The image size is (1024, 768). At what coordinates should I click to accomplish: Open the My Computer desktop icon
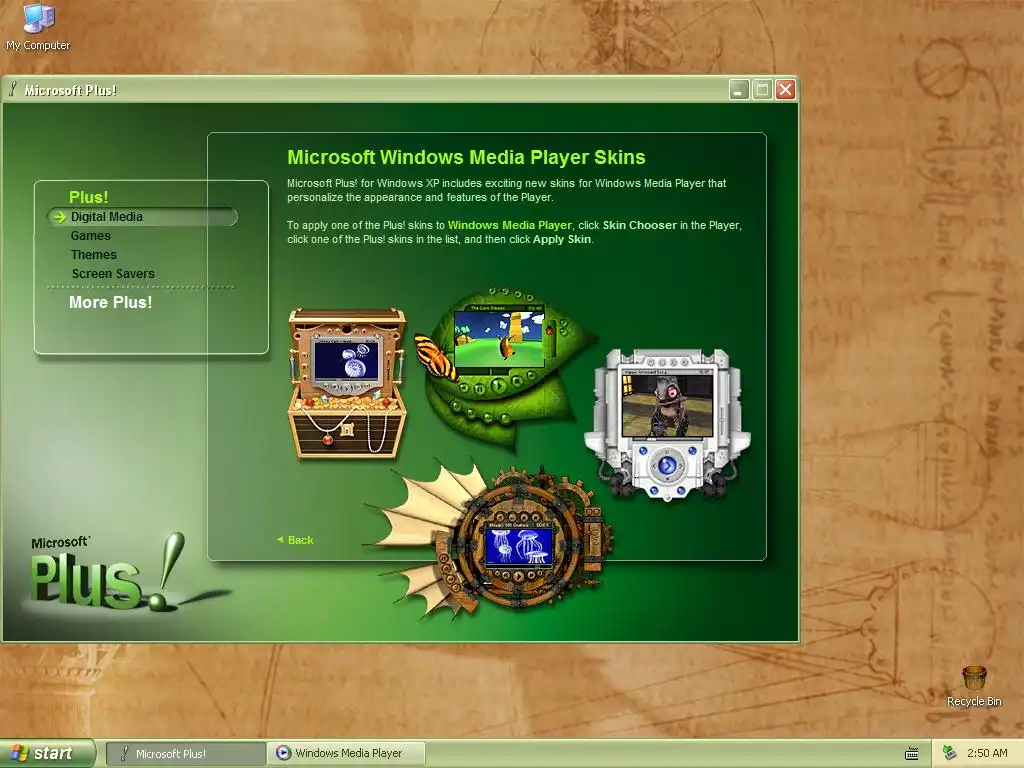pos(38,27)
